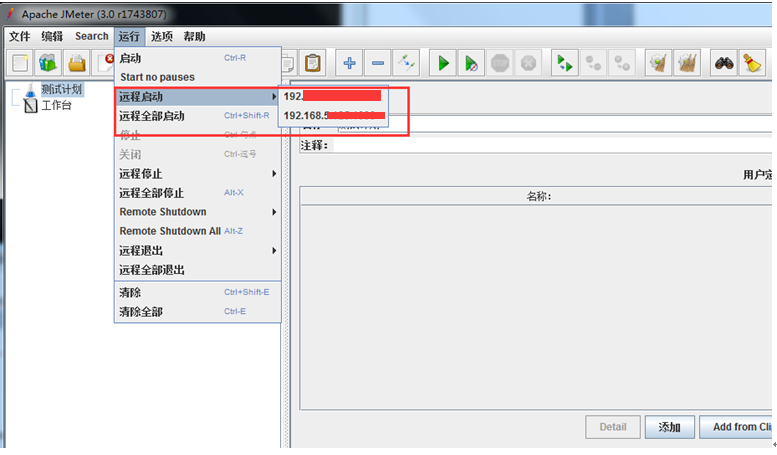This screenshot has width=777, height=455.
Task: Expand the Remote Shutdown submenu
Action: 198,212
